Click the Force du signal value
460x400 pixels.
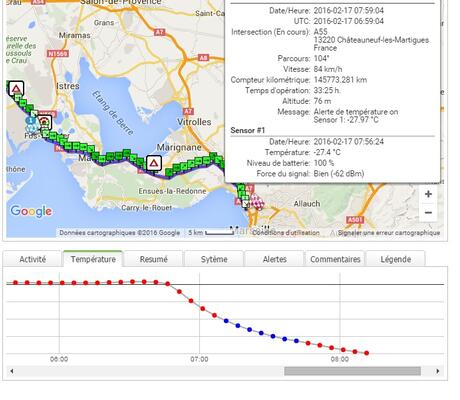[x=339, y=174]
